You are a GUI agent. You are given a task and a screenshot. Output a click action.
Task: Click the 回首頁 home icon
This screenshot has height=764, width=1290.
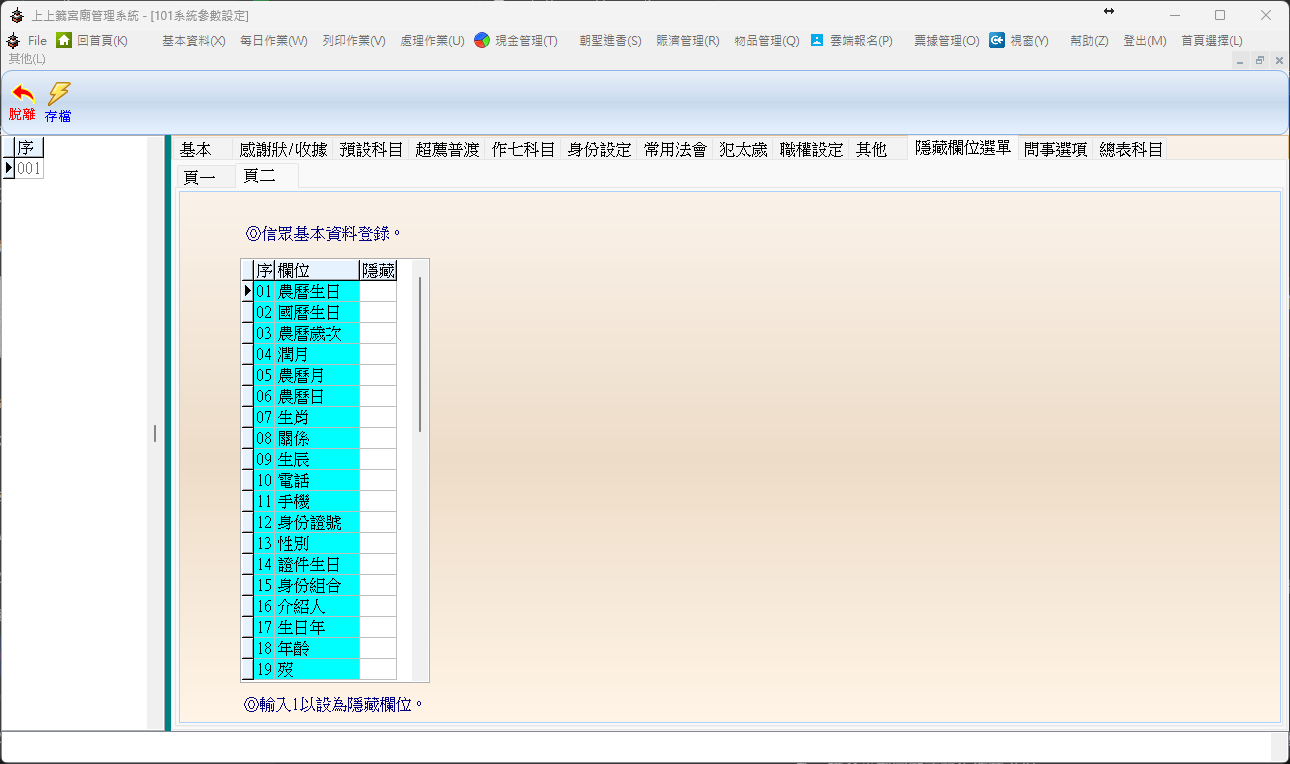tap(64, 40)
